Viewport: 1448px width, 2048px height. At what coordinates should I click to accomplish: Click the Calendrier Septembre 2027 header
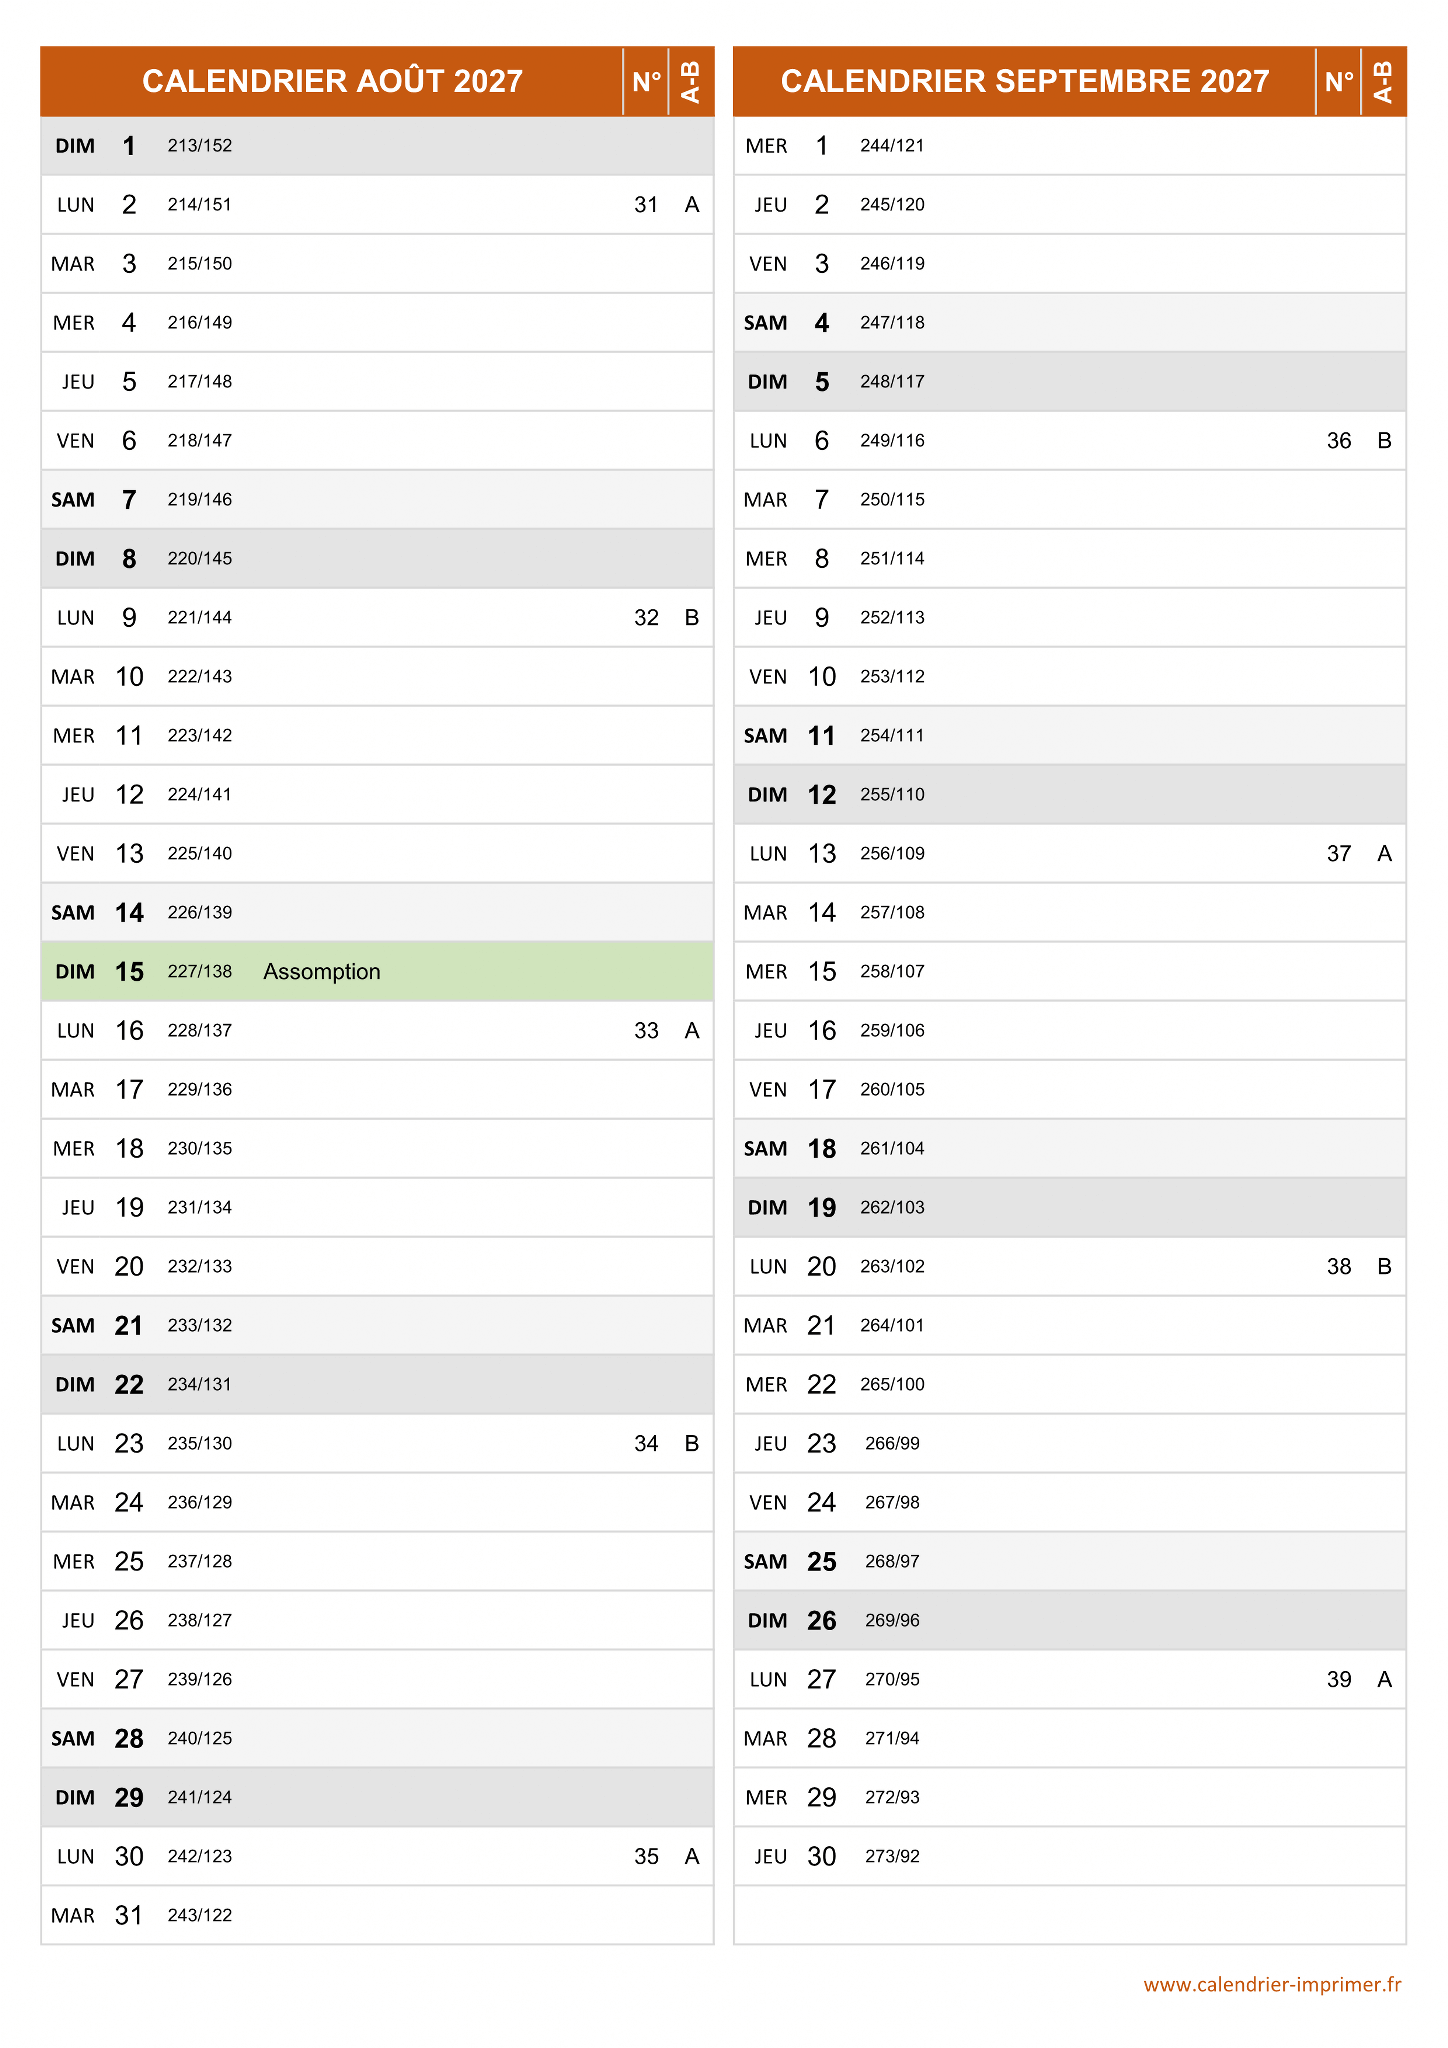[1024, 81]
